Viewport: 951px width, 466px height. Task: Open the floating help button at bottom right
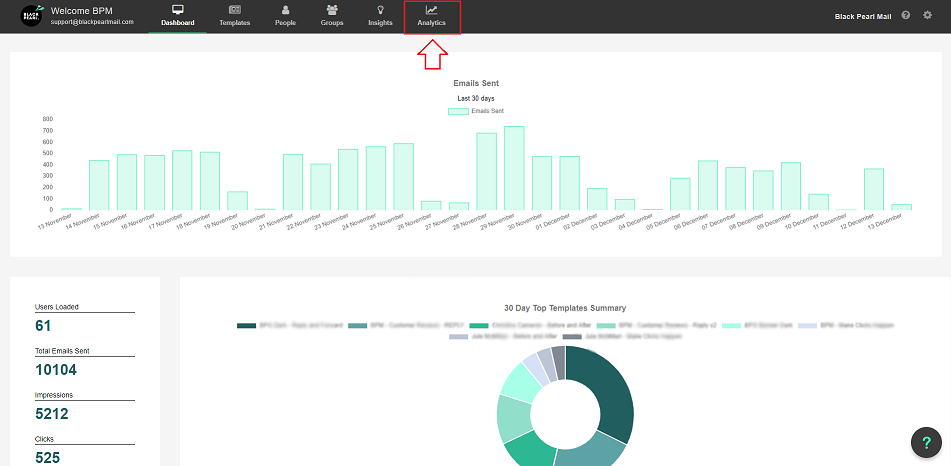coord(927,443)
